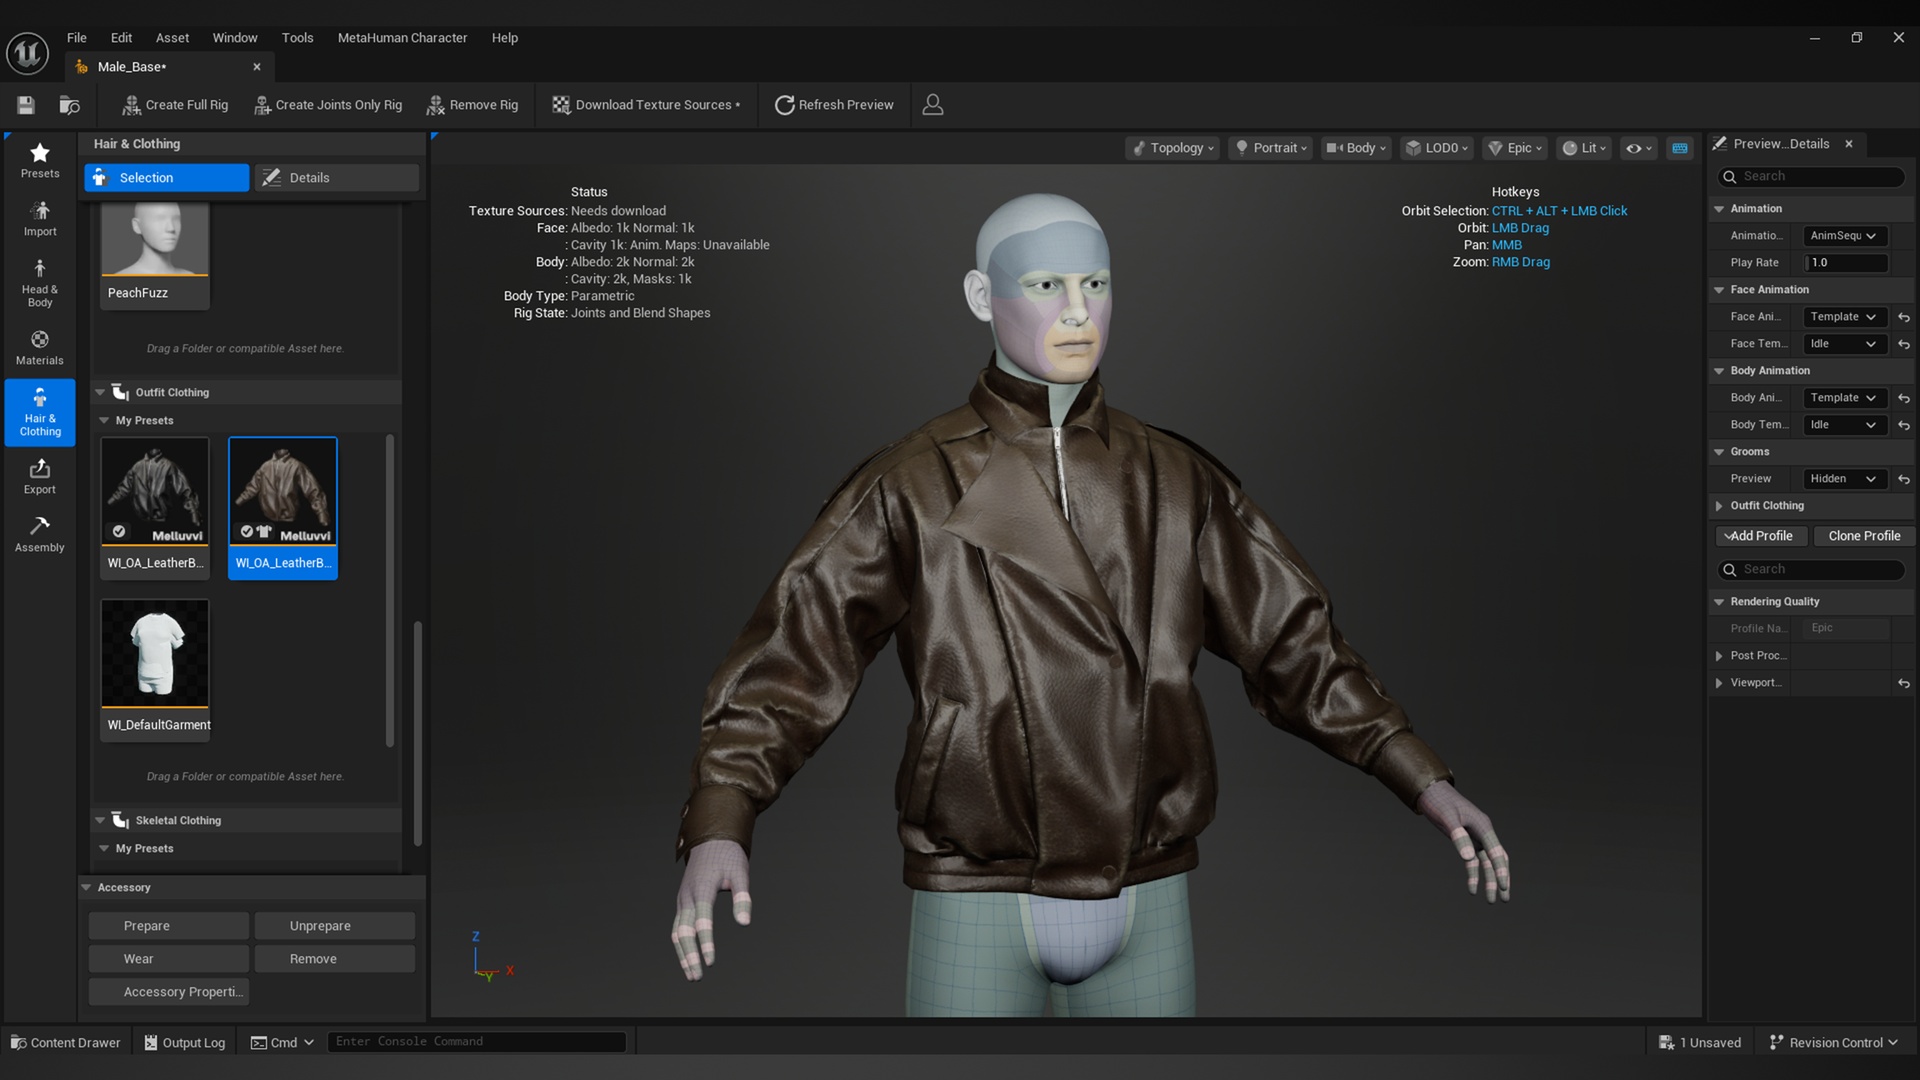
Task: Click the user account icon
Action: pos(932,105)
